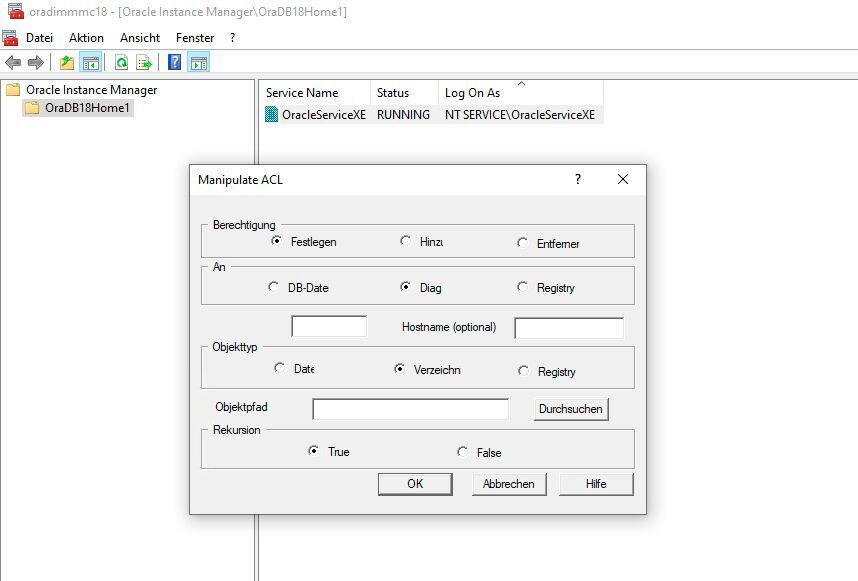Confirm the ACL dialog with OK

(414, 484)
